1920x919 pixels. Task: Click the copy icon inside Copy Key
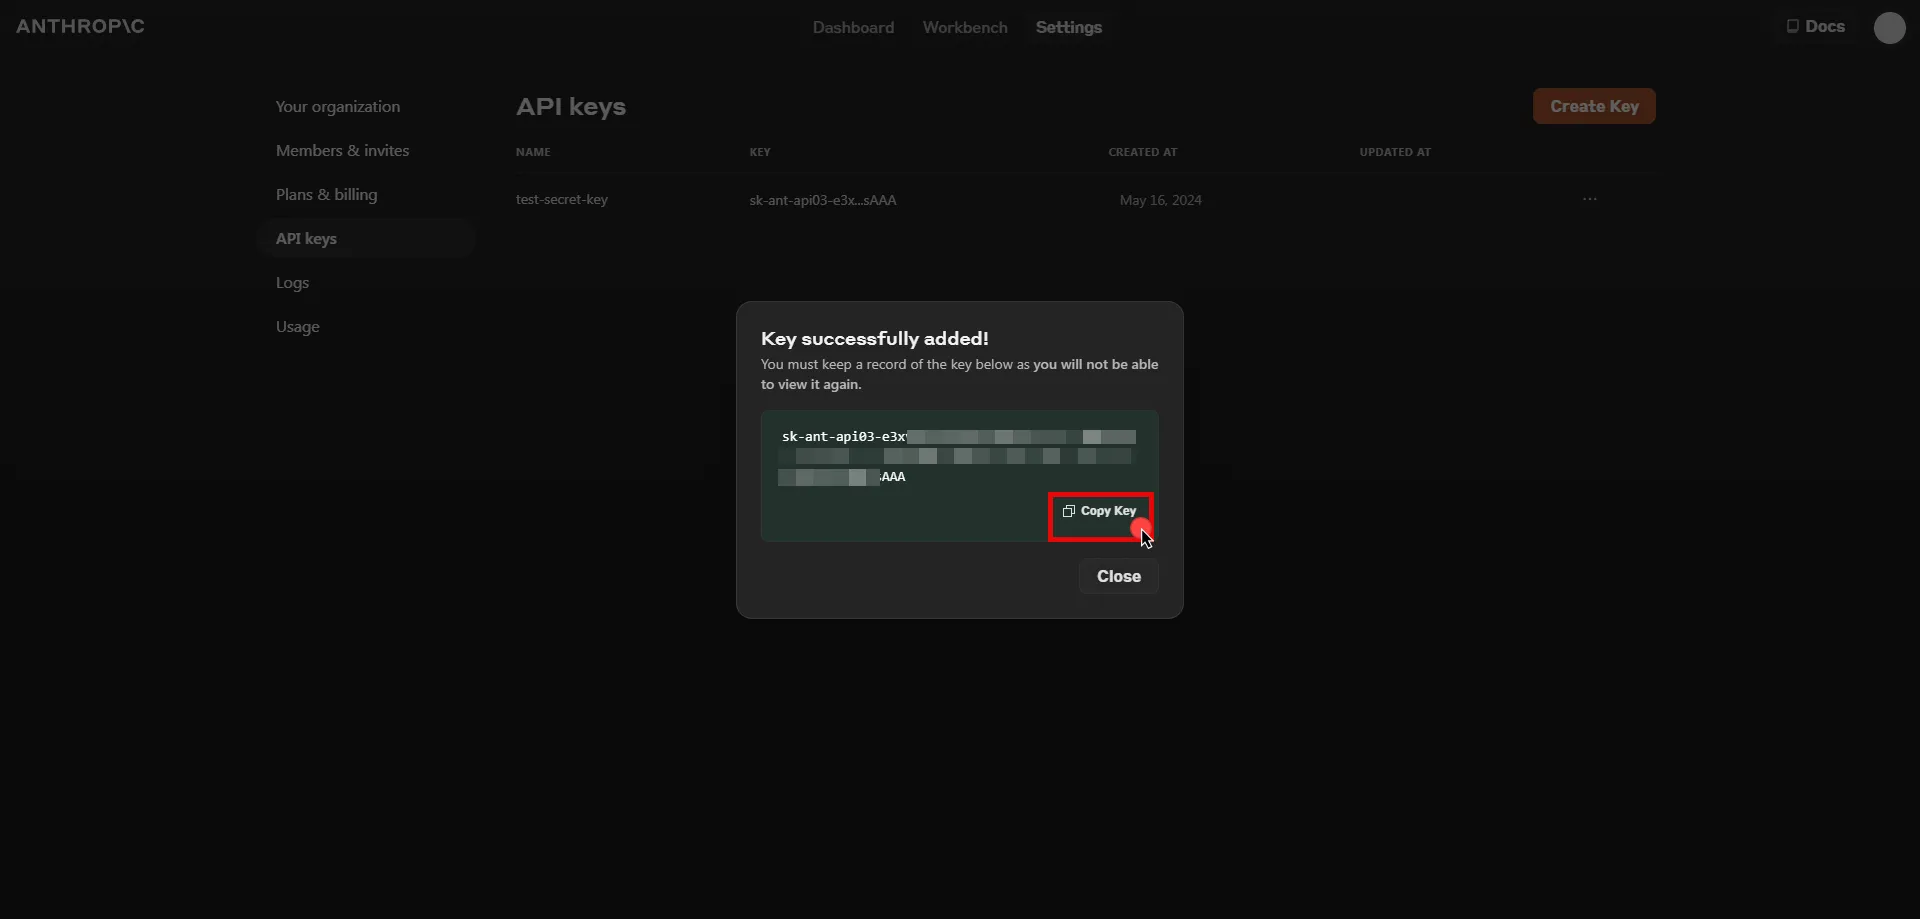point(1069,511)
